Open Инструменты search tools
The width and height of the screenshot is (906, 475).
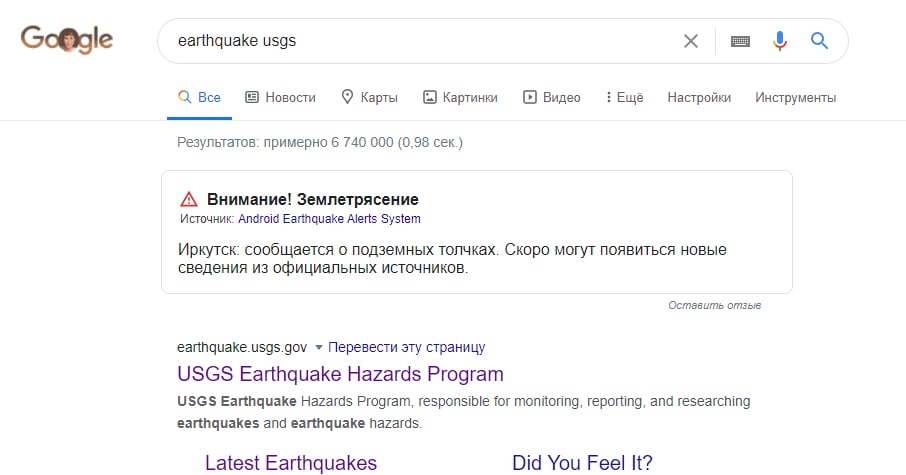click(795, 97)
